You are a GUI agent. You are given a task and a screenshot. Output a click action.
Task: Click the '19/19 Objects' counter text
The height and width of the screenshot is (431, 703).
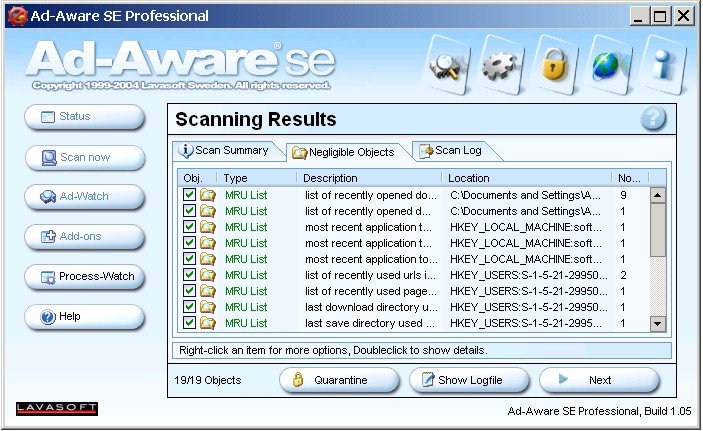click(x=208, y=380)
